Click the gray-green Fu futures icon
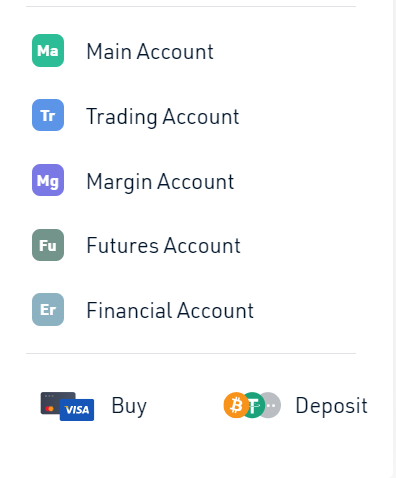Viewport: 396px width, 478px height. (48, 245)
